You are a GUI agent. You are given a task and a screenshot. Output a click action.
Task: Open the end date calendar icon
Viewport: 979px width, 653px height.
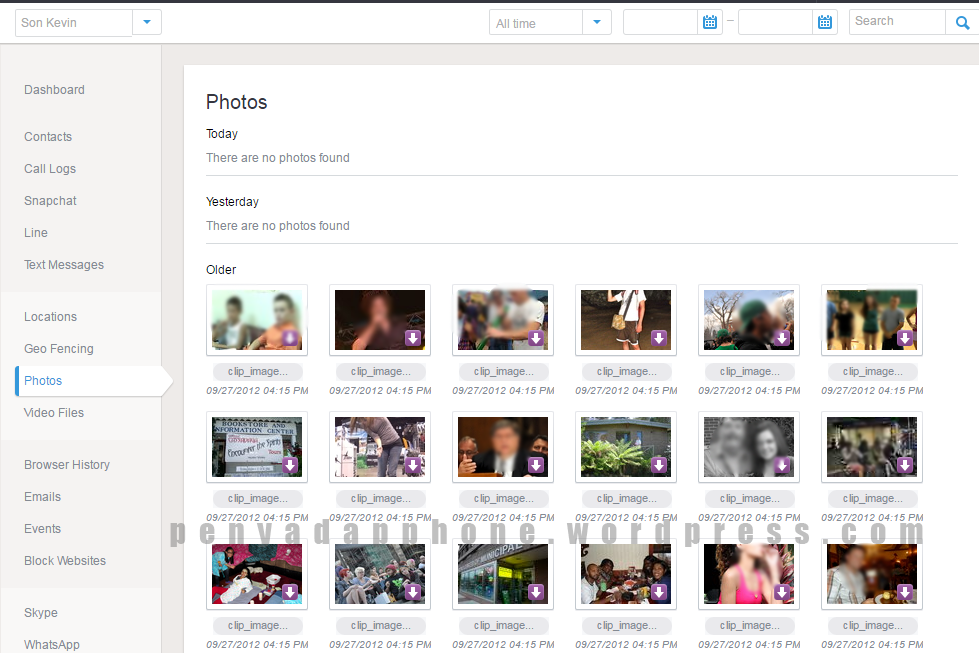[x=825, y=22]
